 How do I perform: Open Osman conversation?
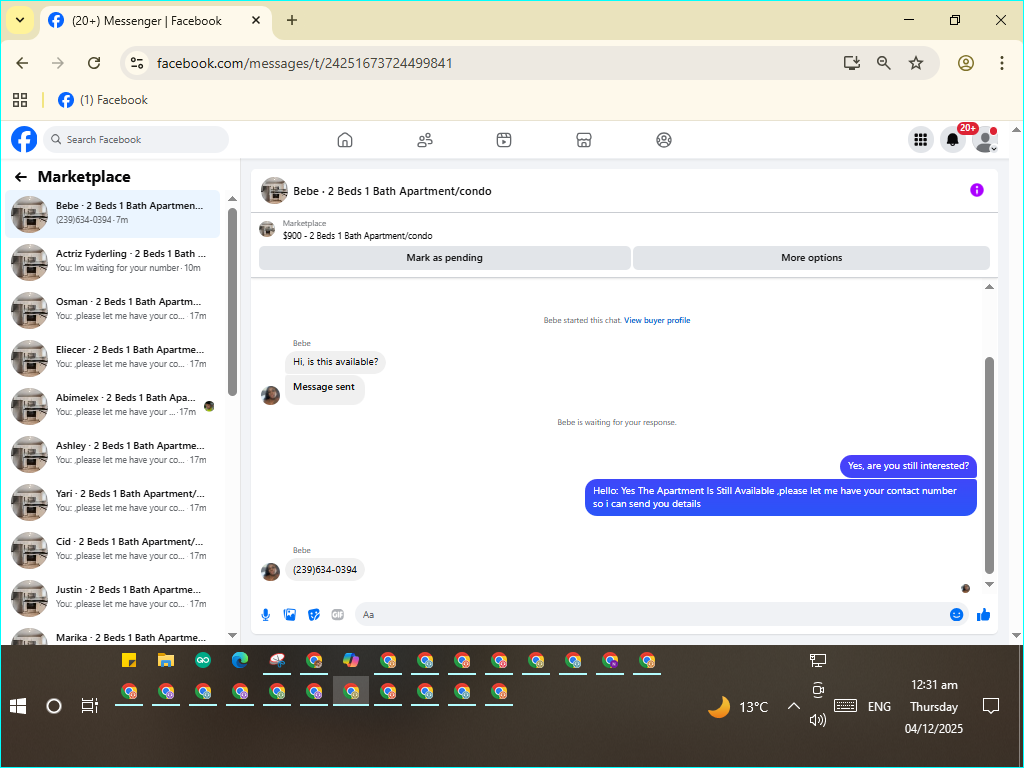[112, 310]
